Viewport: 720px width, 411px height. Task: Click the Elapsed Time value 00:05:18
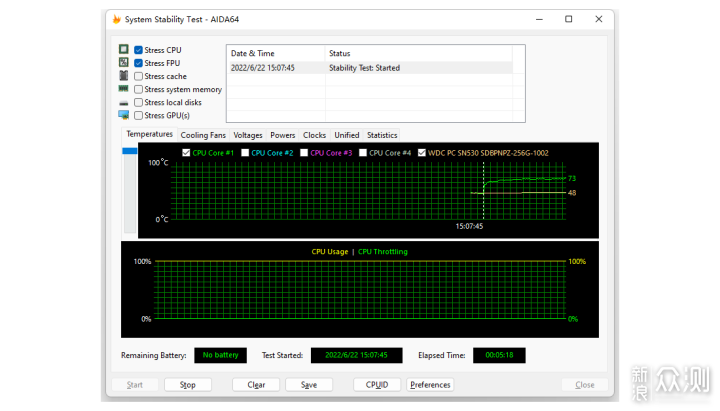pyautogui.click(x=499, y=355)
